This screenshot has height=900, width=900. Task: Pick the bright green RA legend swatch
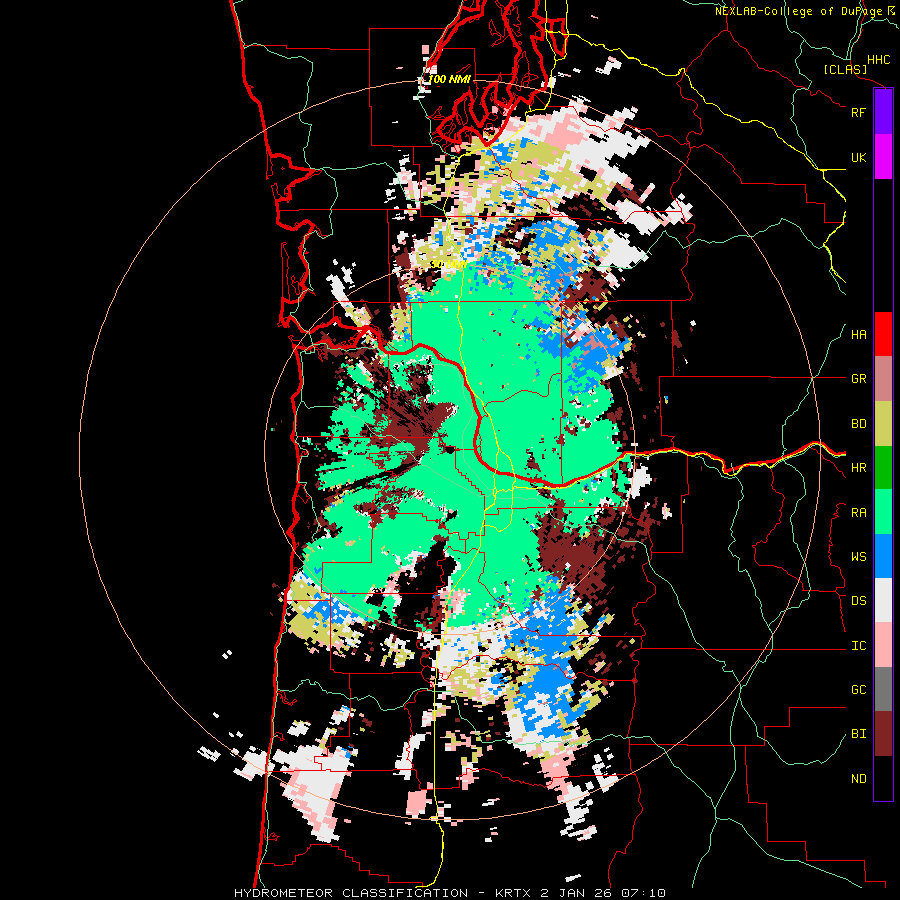[883, 512]
